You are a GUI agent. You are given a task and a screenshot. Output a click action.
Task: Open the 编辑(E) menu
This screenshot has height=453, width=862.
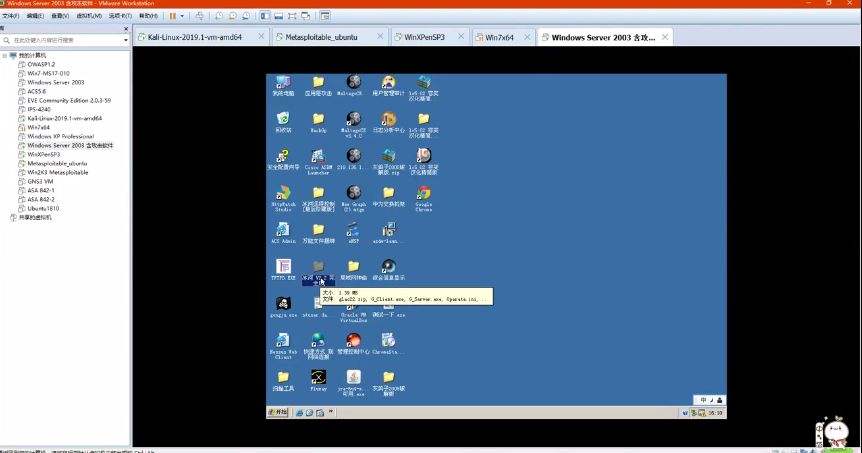(x=35, y=16)
